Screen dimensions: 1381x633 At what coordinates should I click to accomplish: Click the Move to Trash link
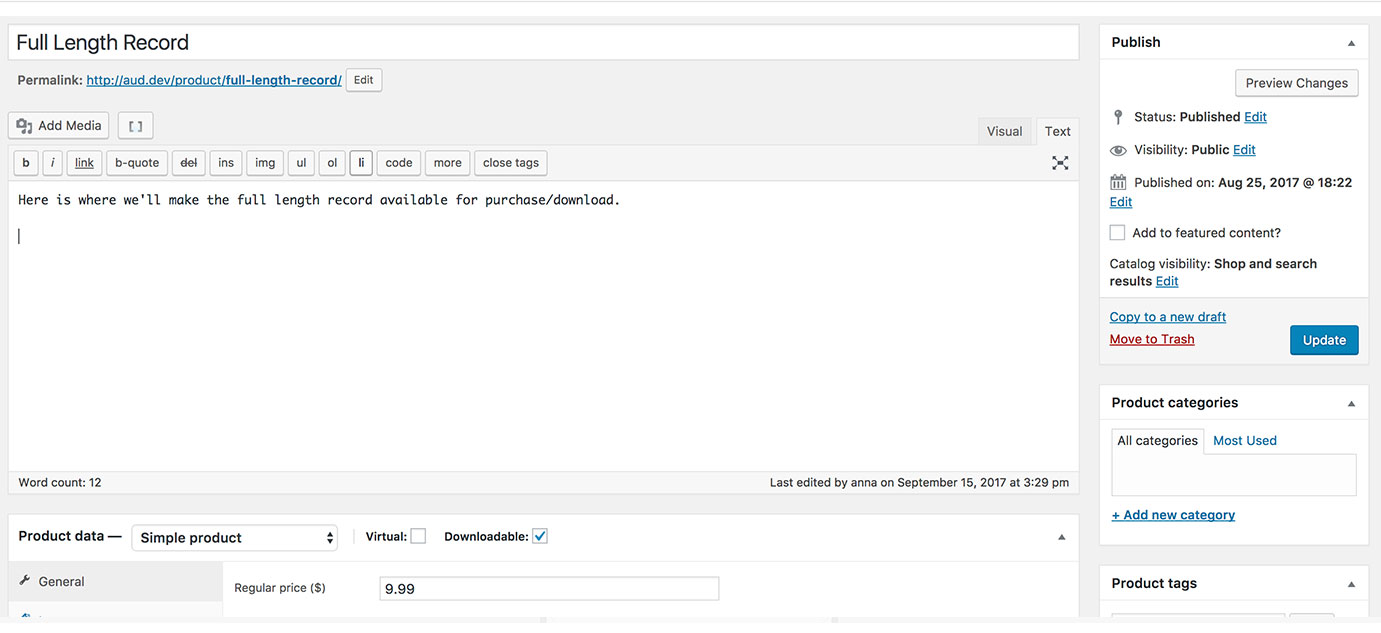click(x=1152, y=339)
